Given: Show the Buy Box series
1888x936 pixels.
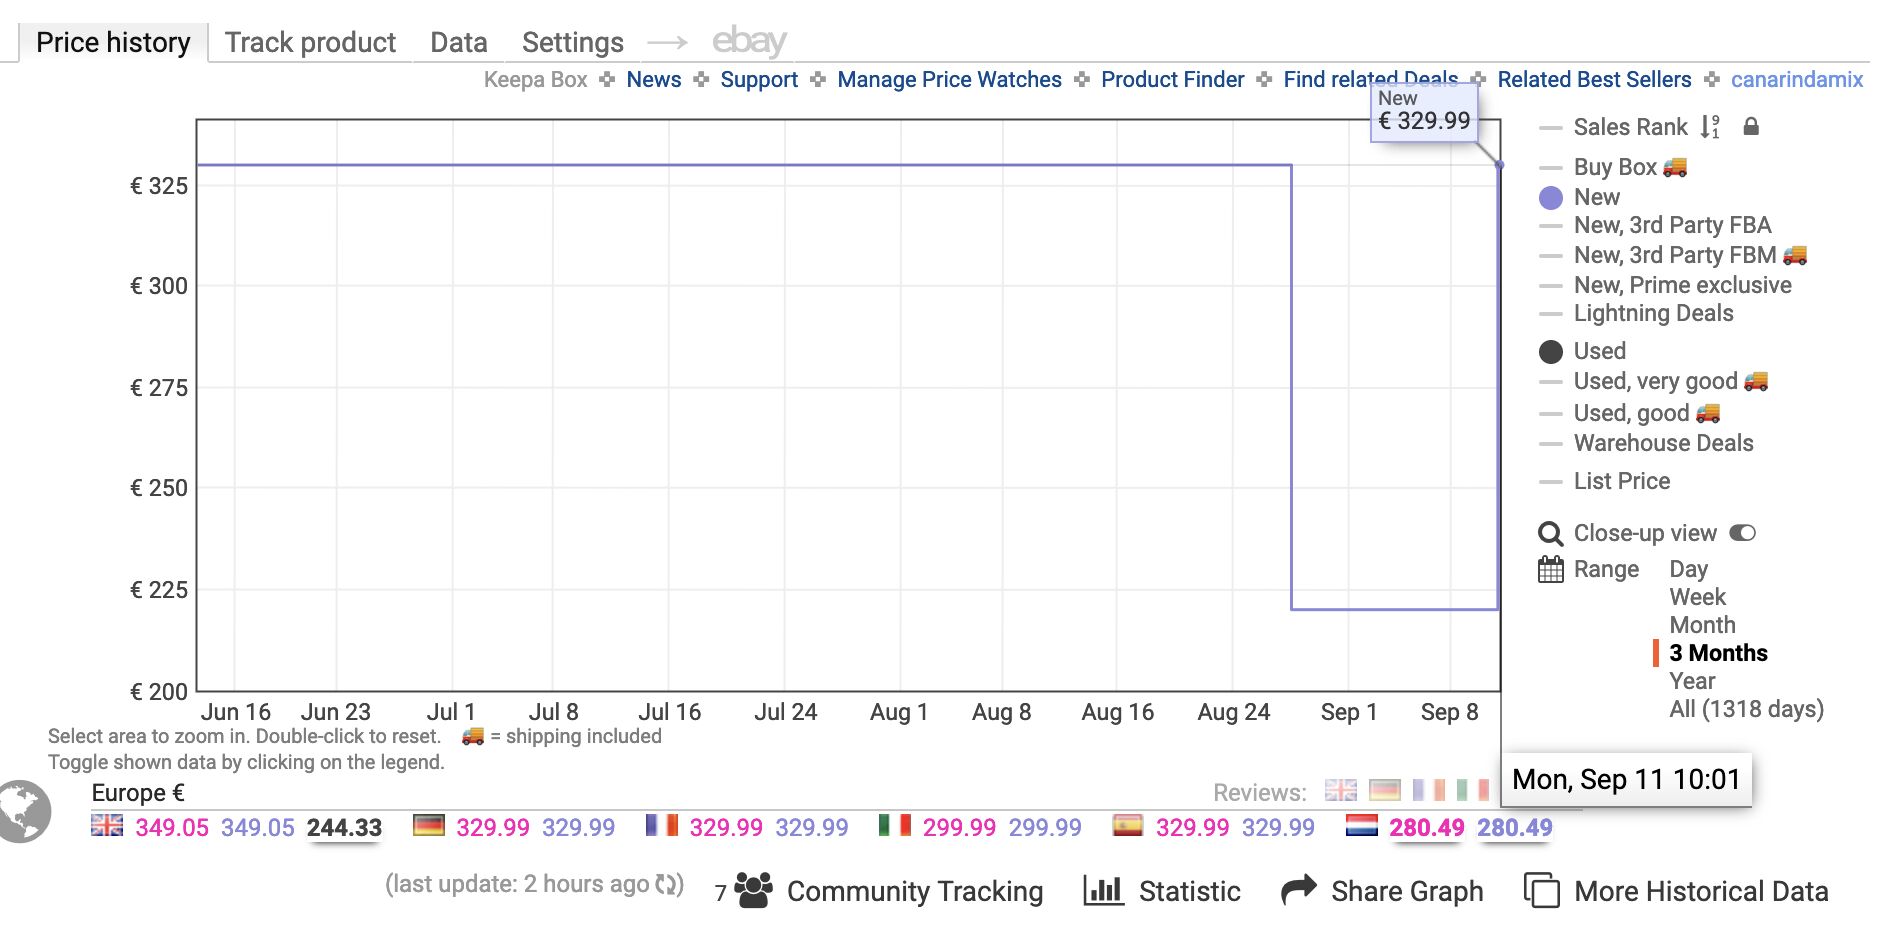Looking at the screenshot, I should click(x=1614, y=167).
